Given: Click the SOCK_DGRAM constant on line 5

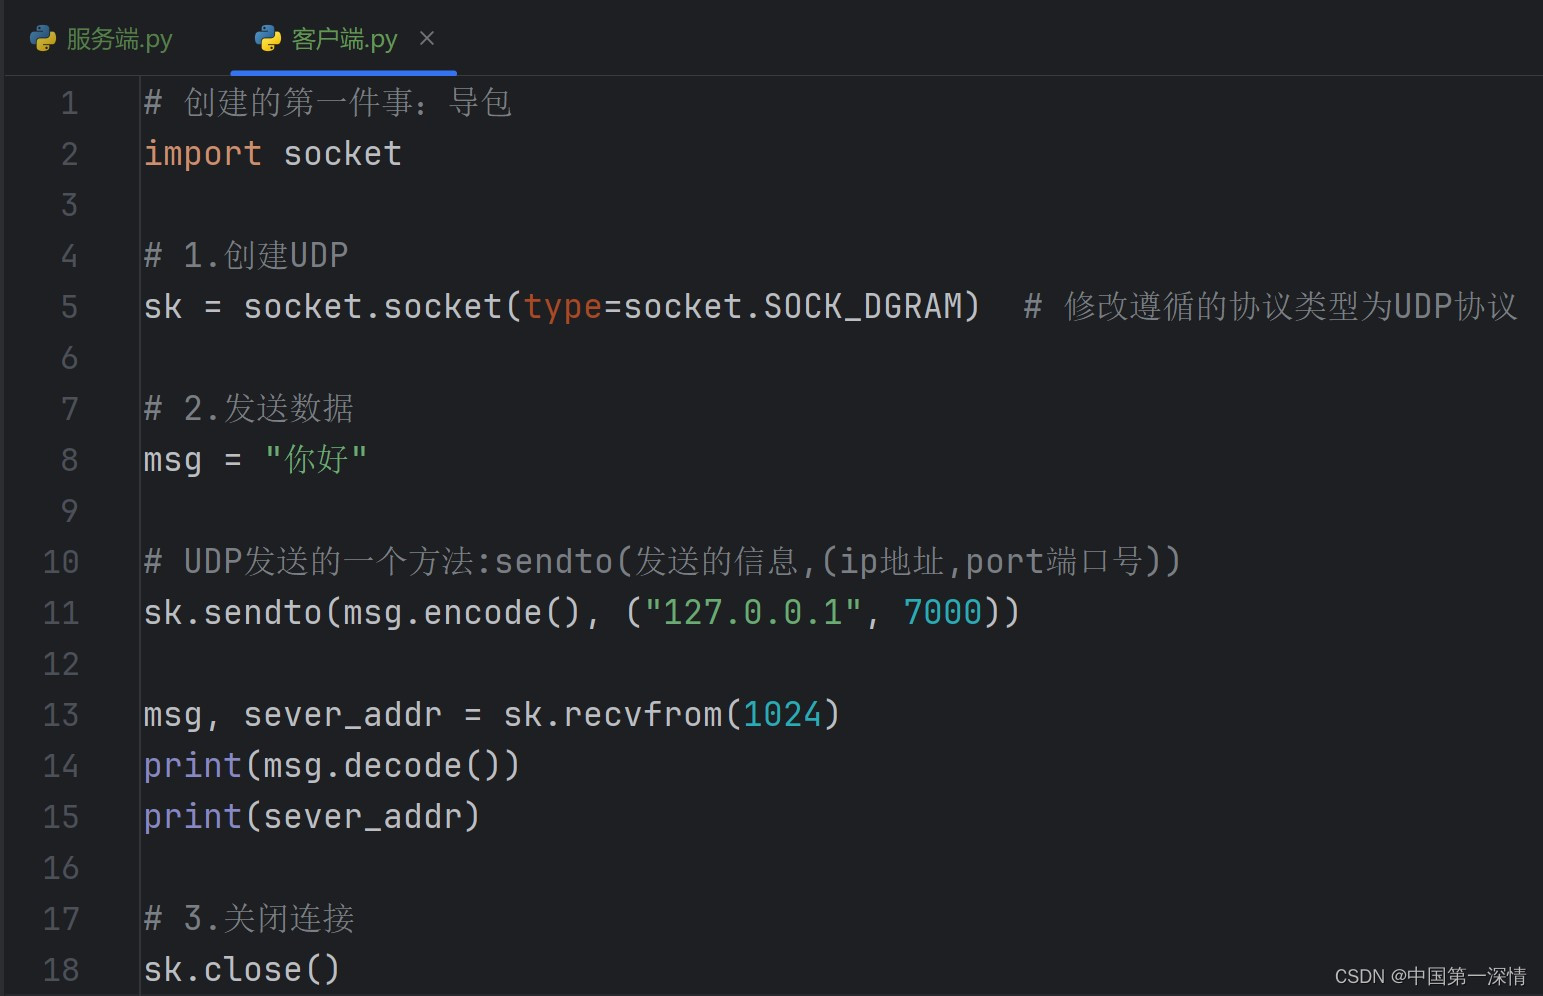Looking at the screenshot, I should click(865, 306).
